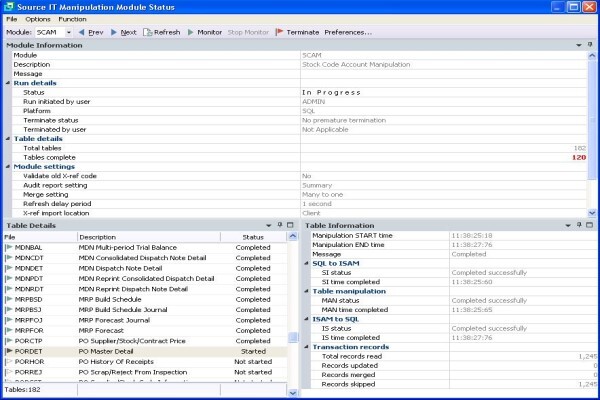Maximize the Table Information panel
Screen dimensions: 600x400
[x=589, y=225]
